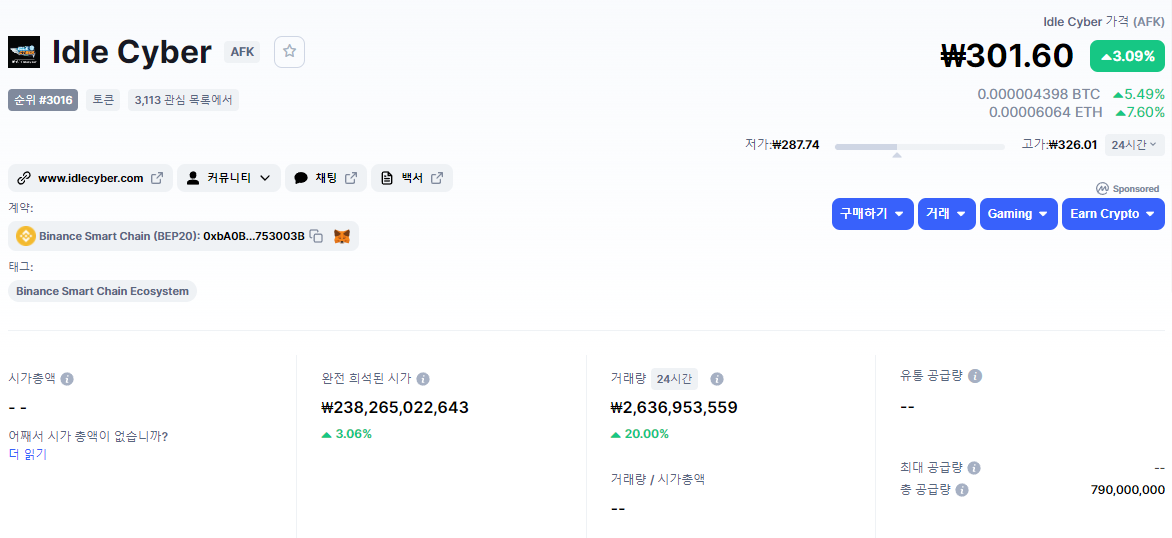Click the 저가 ₩287.74 low price
1172x538 pixels.
[782, 144]
